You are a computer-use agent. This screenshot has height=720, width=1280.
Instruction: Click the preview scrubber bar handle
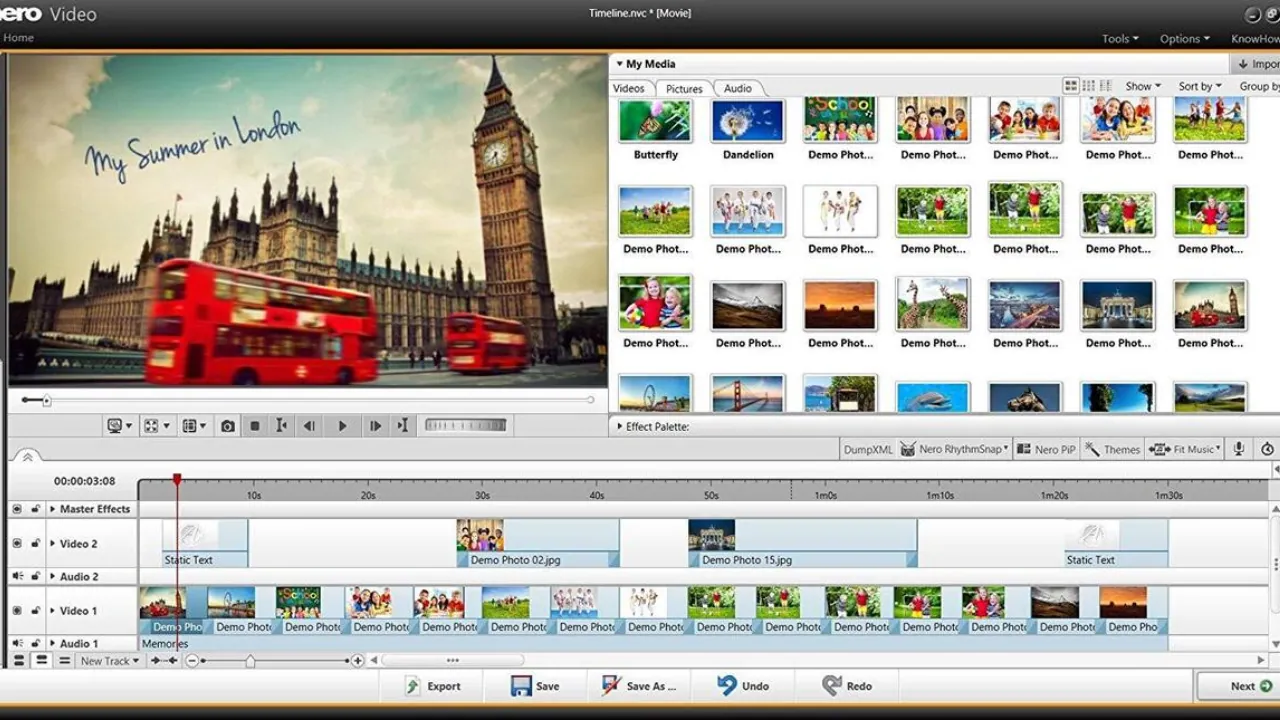[x=46, y=400]
